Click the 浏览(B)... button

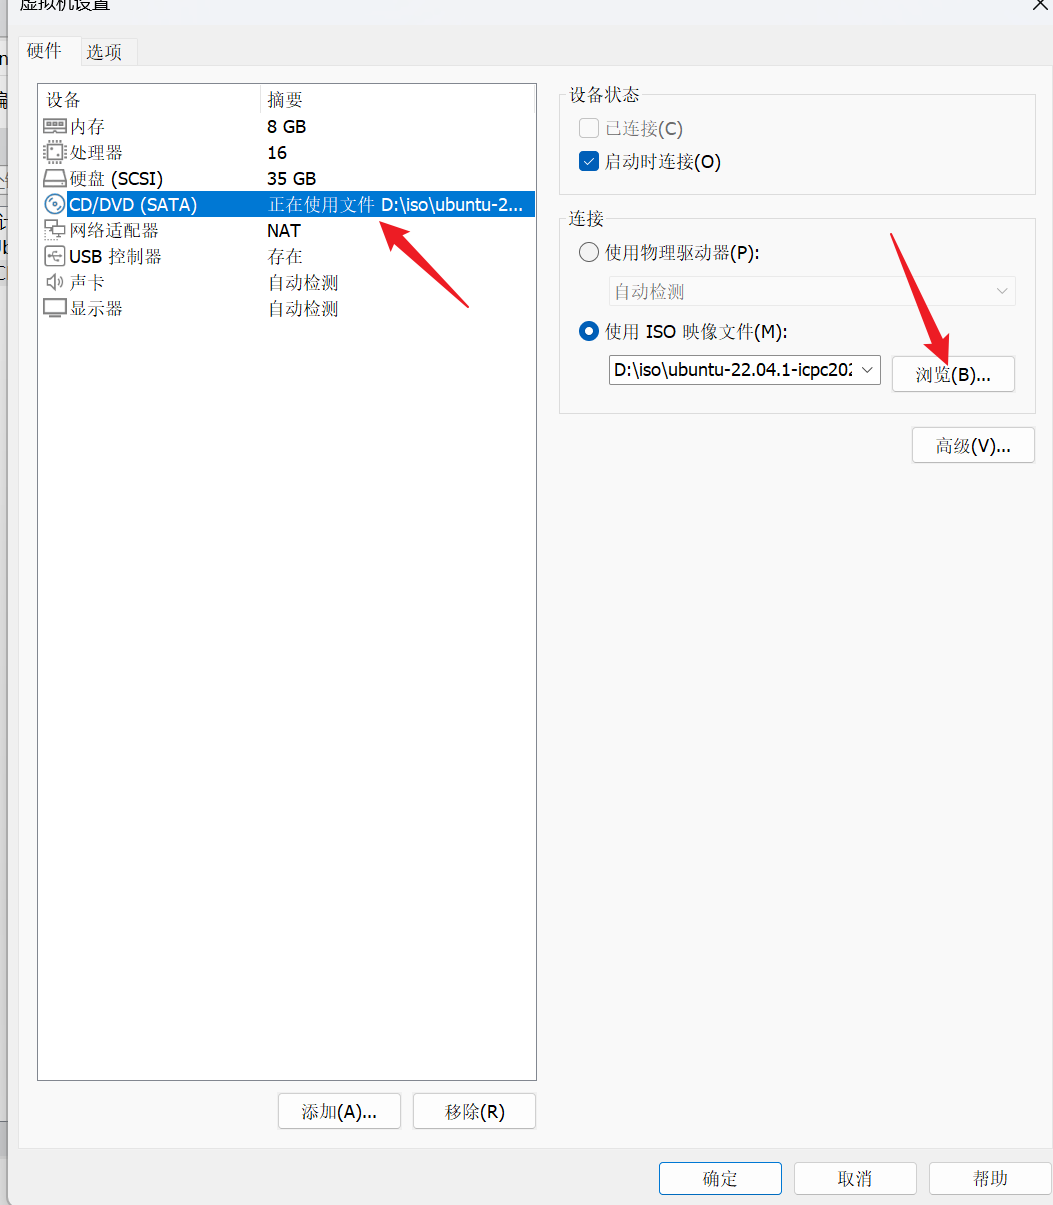(x=953, y=374)
